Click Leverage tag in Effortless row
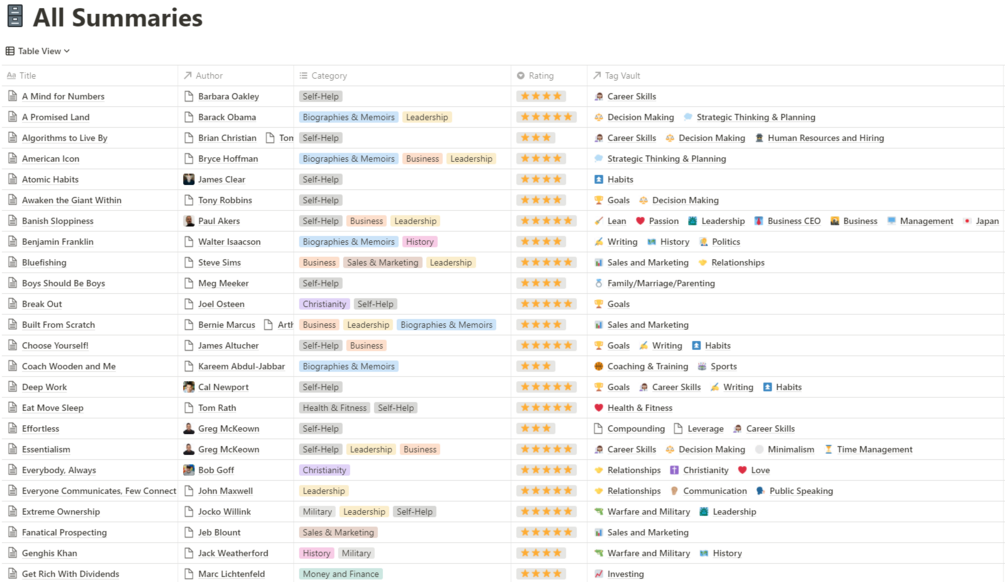This screenshot has height=582, width=1005. 705,429
